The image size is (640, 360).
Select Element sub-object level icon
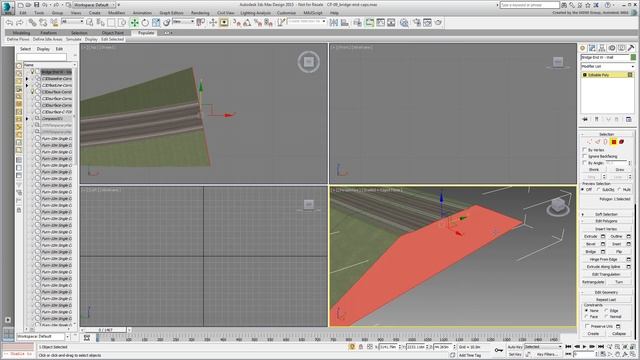[622, 142]
